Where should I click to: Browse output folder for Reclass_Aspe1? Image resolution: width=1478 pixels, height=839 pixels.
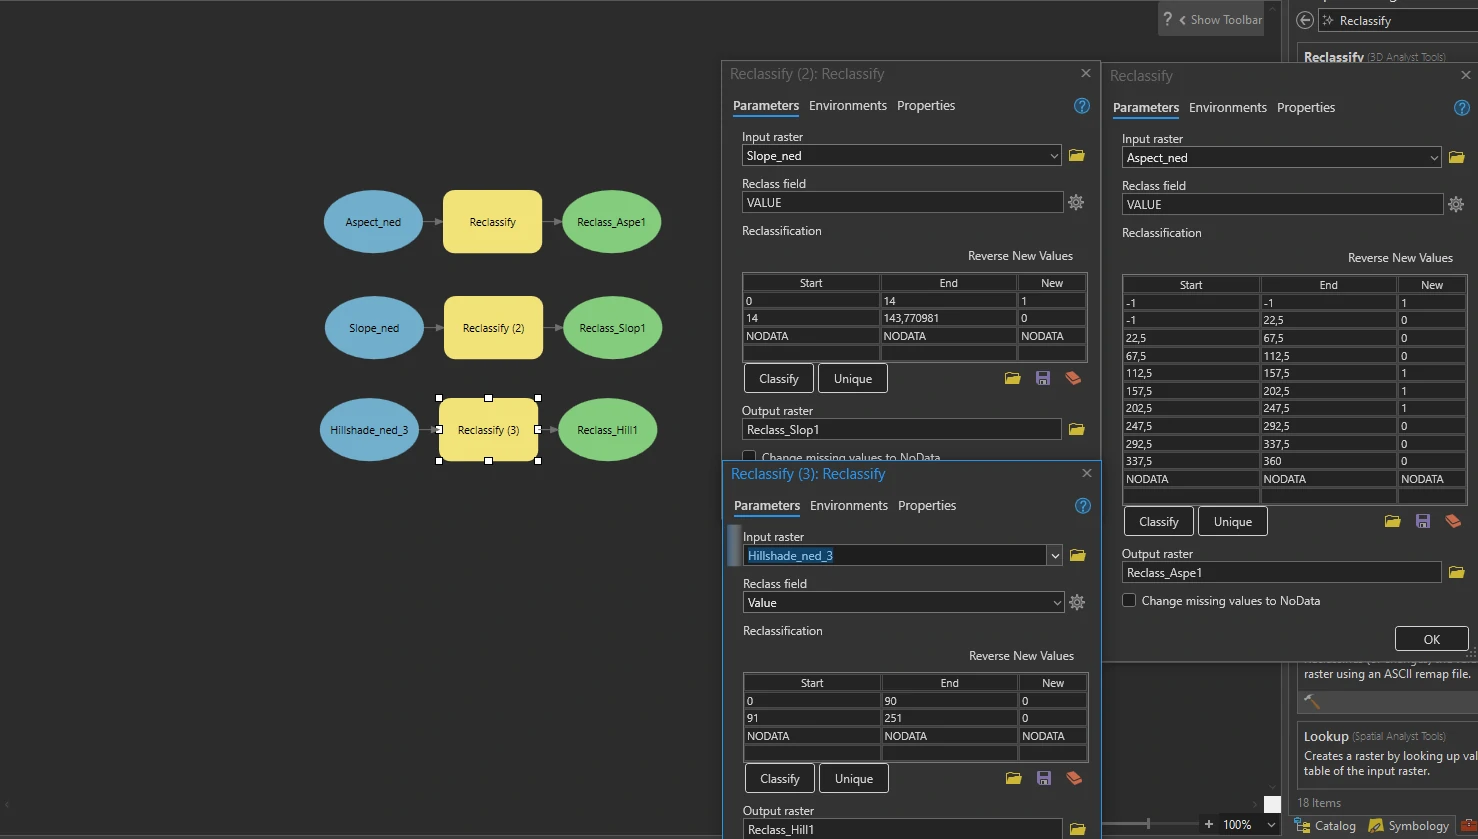[x=1457, y=572]
